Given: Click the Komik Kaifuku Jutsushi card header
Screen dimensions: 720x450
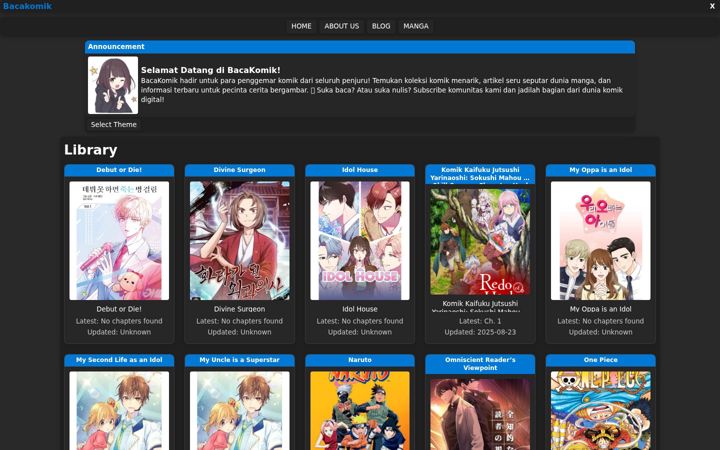Looking at the screenshot, I should click(480, 174).
